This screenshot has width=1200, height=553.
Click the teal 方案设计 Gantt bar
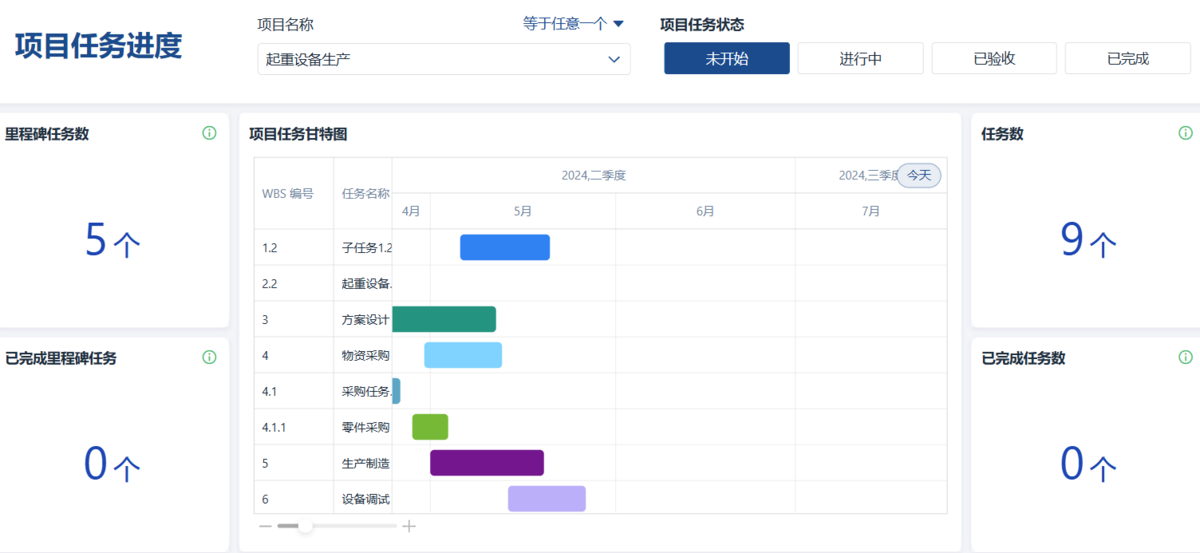pos(444,319)
